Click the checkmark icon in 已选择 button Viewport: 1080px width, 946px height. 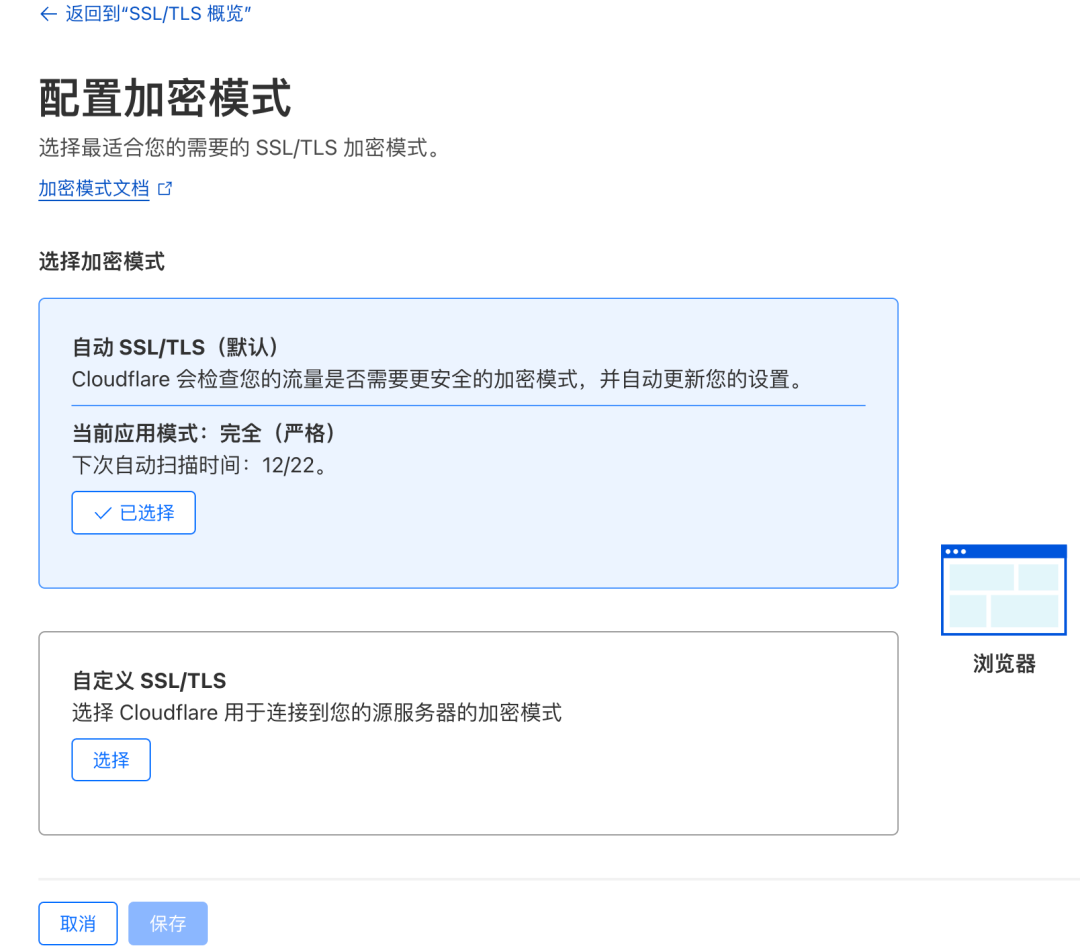[102, 513]
